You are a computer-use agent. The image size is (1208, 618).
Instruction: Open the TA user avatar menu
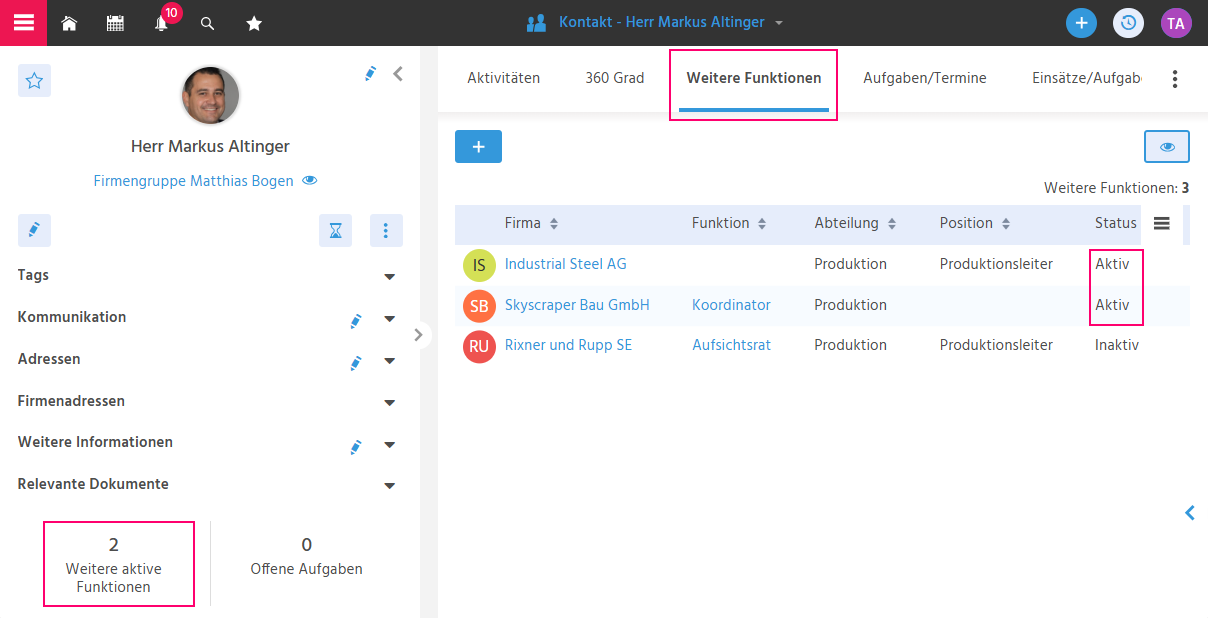pos(1176,23)
